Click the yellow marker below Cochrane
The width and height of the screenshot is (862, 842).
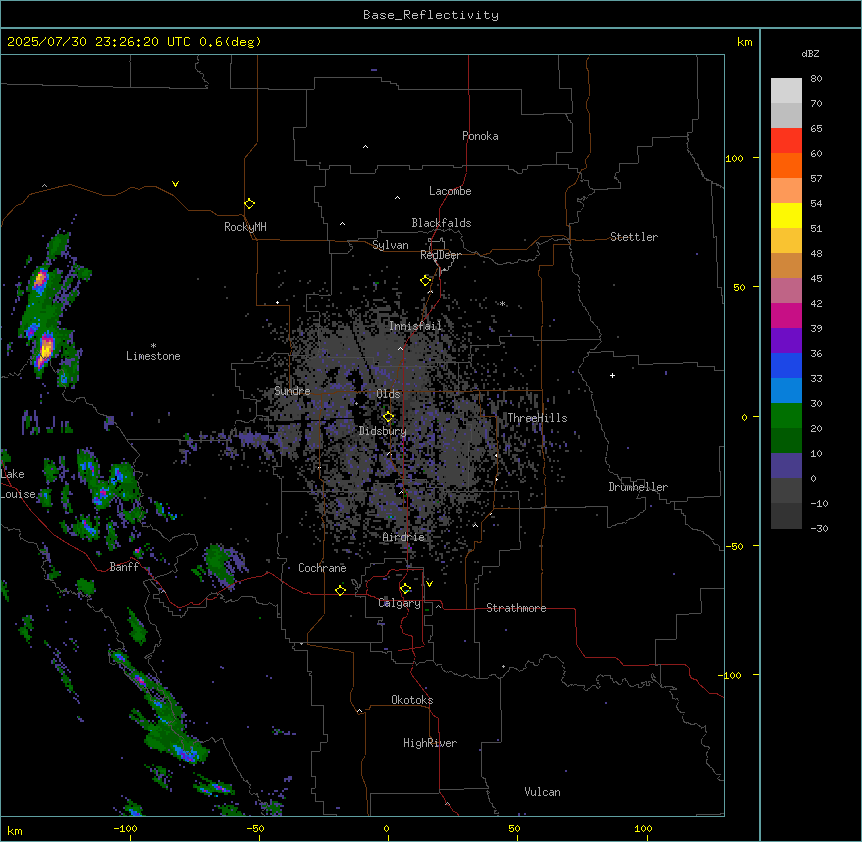click(x=340, y=590)
